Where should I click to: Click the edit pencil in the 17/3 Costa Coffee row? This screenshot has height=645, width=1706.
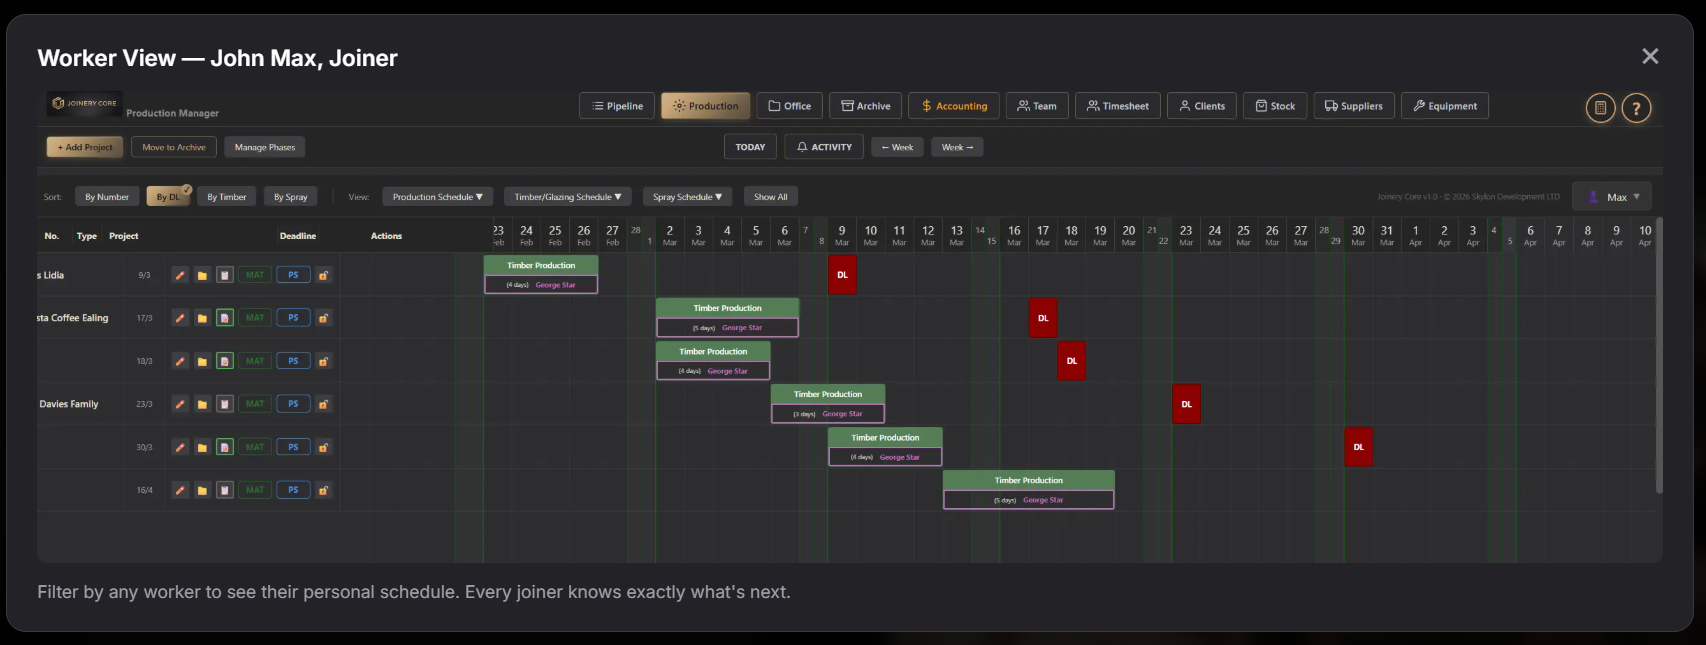click(180, 318)
